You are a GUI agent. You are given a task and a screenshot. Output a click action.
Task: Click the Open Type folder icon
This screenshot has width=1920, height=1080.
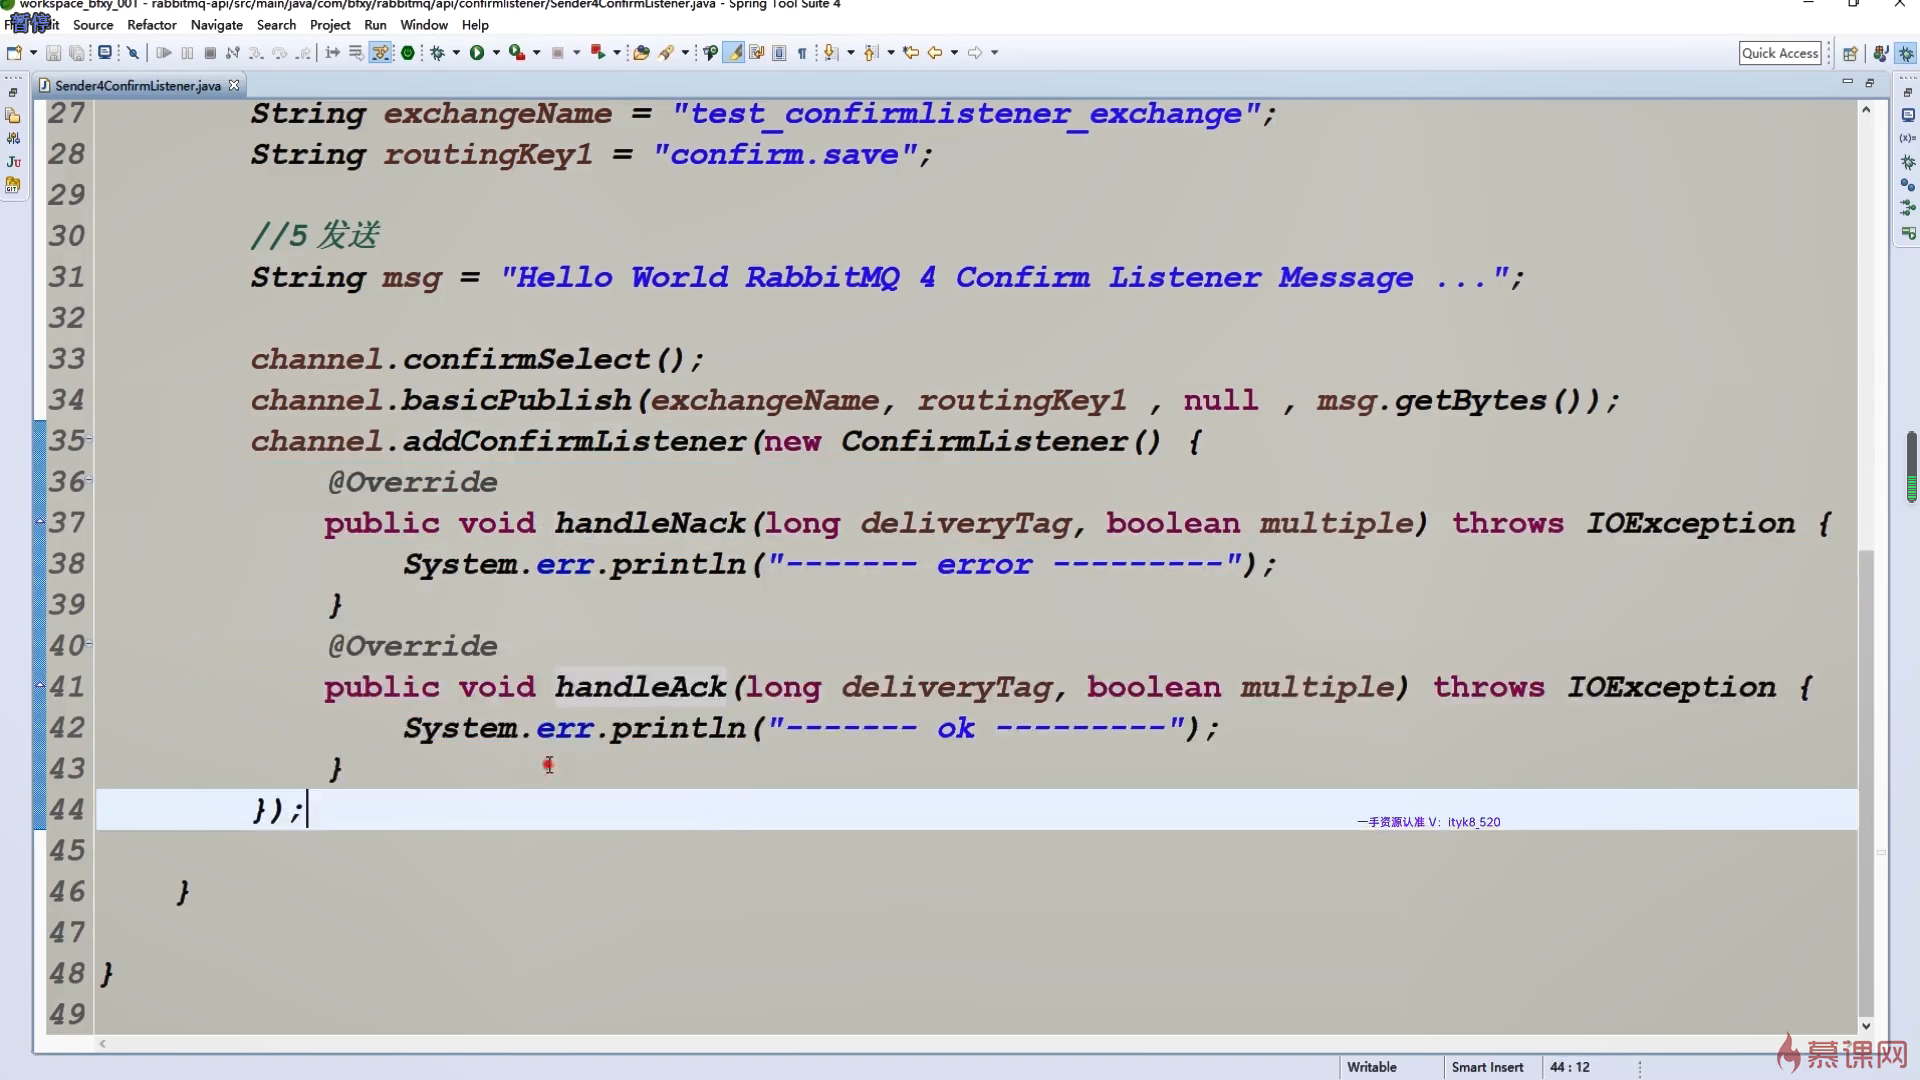(641, 53)
